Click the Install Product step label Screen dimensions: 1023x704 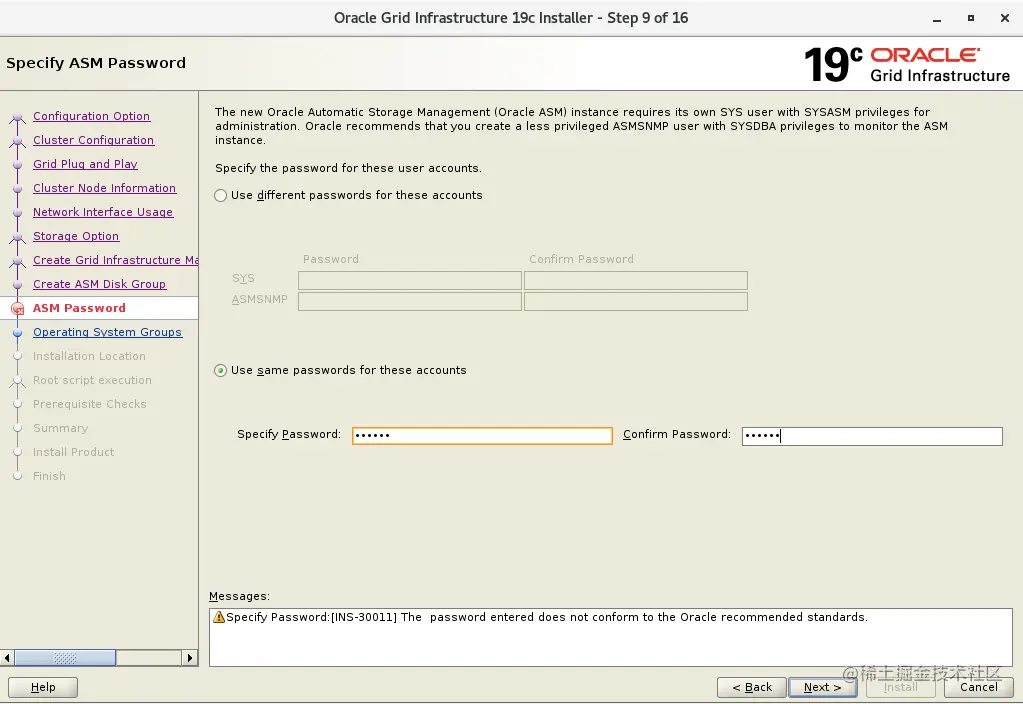coord(73,452)
